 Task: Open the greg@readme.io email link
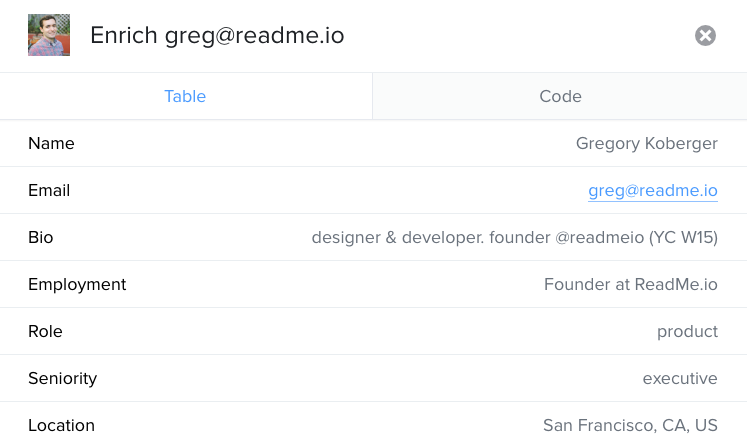653,191
